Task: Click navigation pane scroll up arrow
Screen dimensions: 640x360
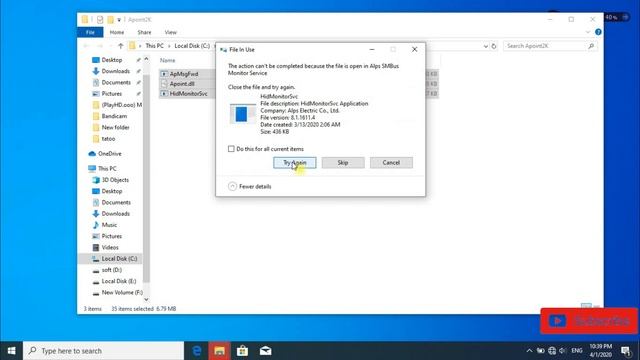Action: point(146,59)
